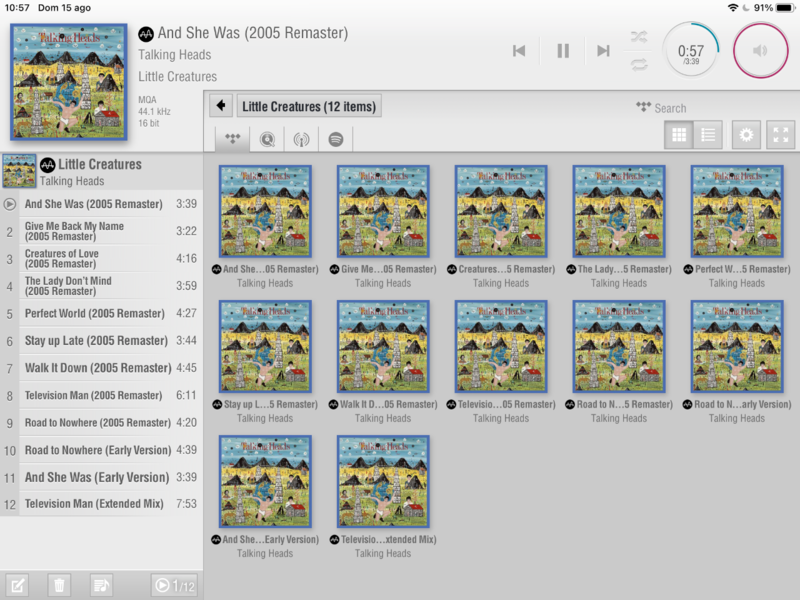The width and height of the screenshot is (800, 600).
Task: Enter fullscreen with the expand icon
Action: tap(780, 135)
